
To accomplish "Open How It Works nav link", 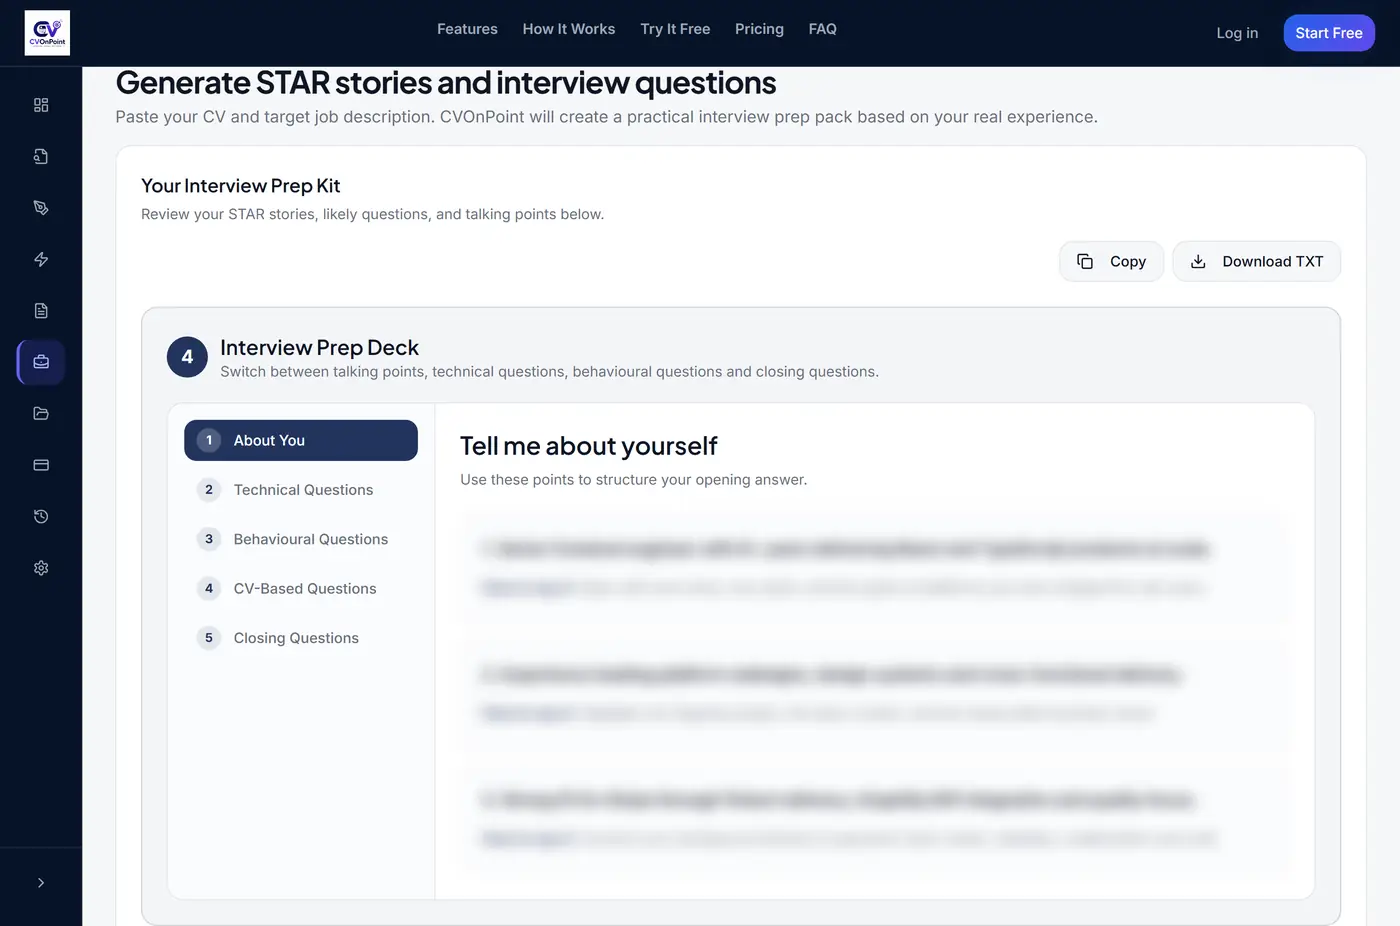I will tap(569, 29).
